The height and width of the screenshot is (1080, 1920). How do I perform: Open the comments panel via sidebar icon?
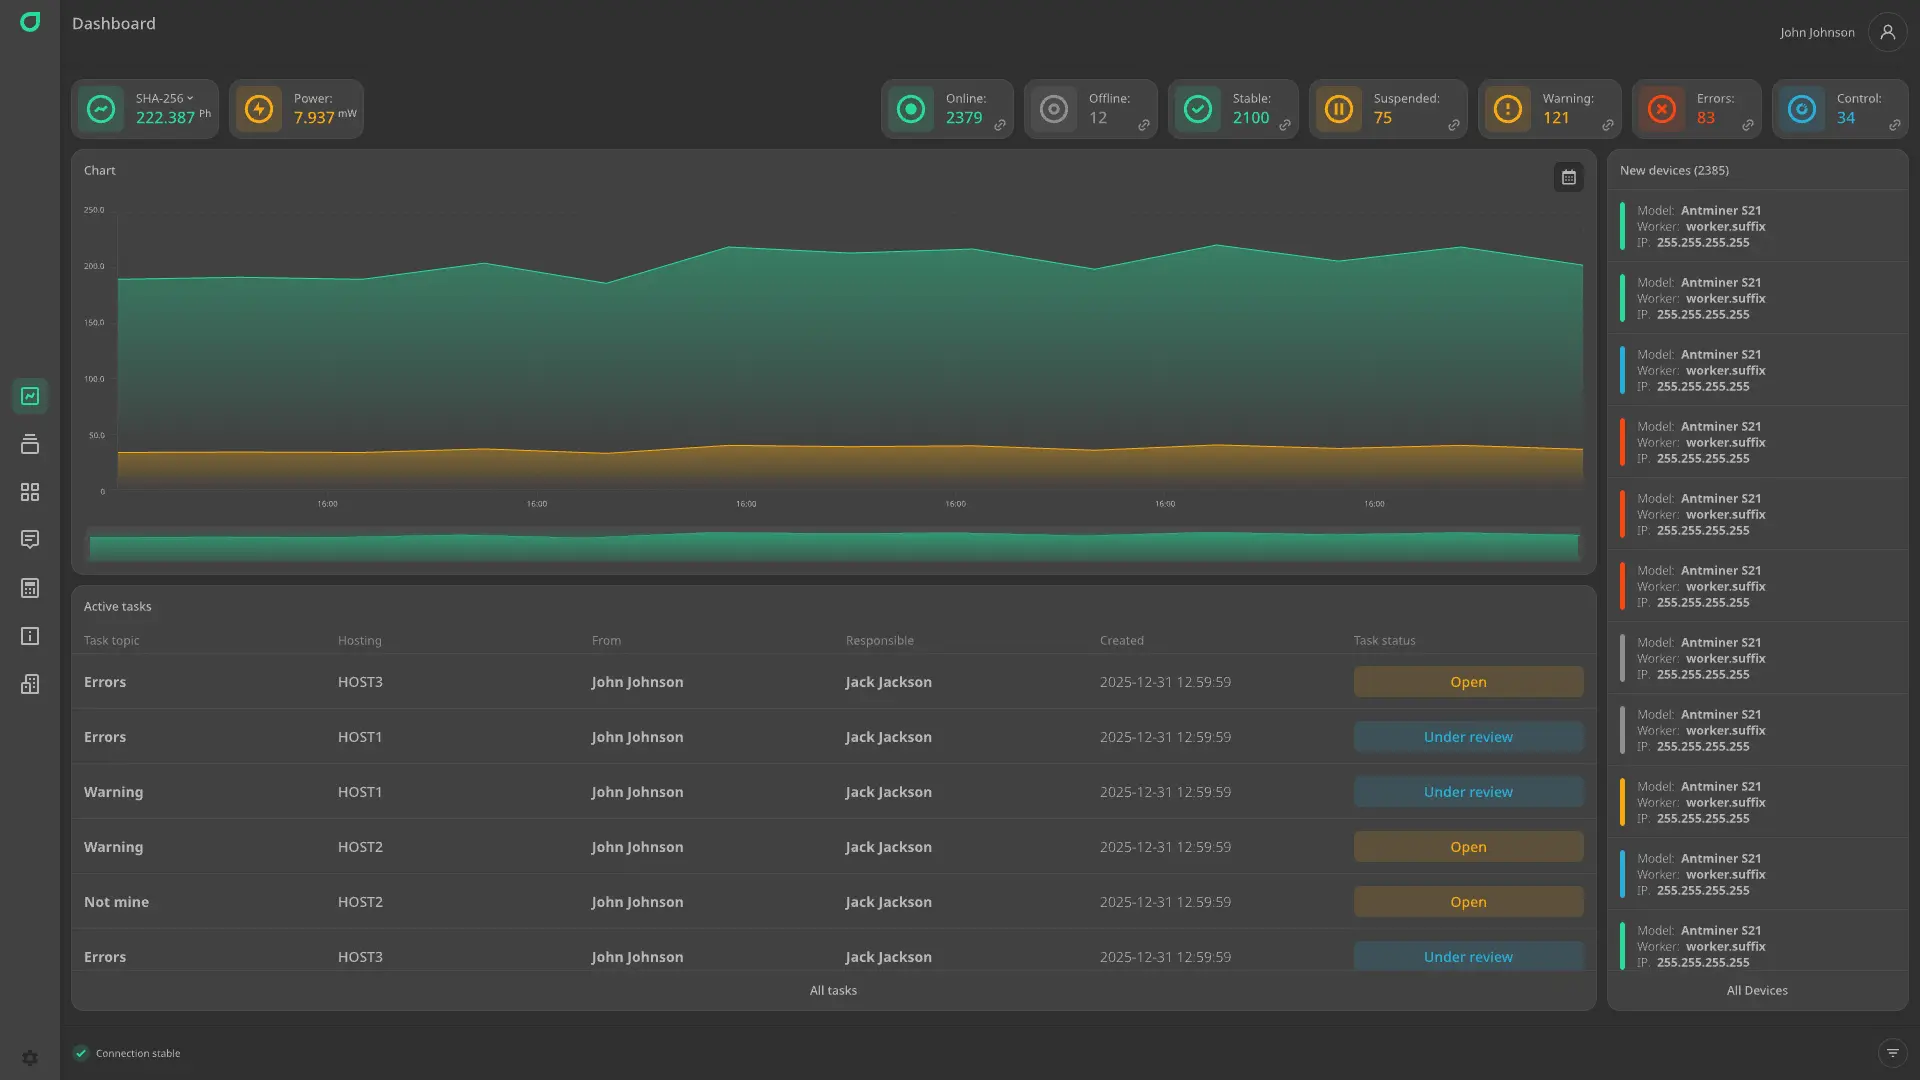[30, 539]
